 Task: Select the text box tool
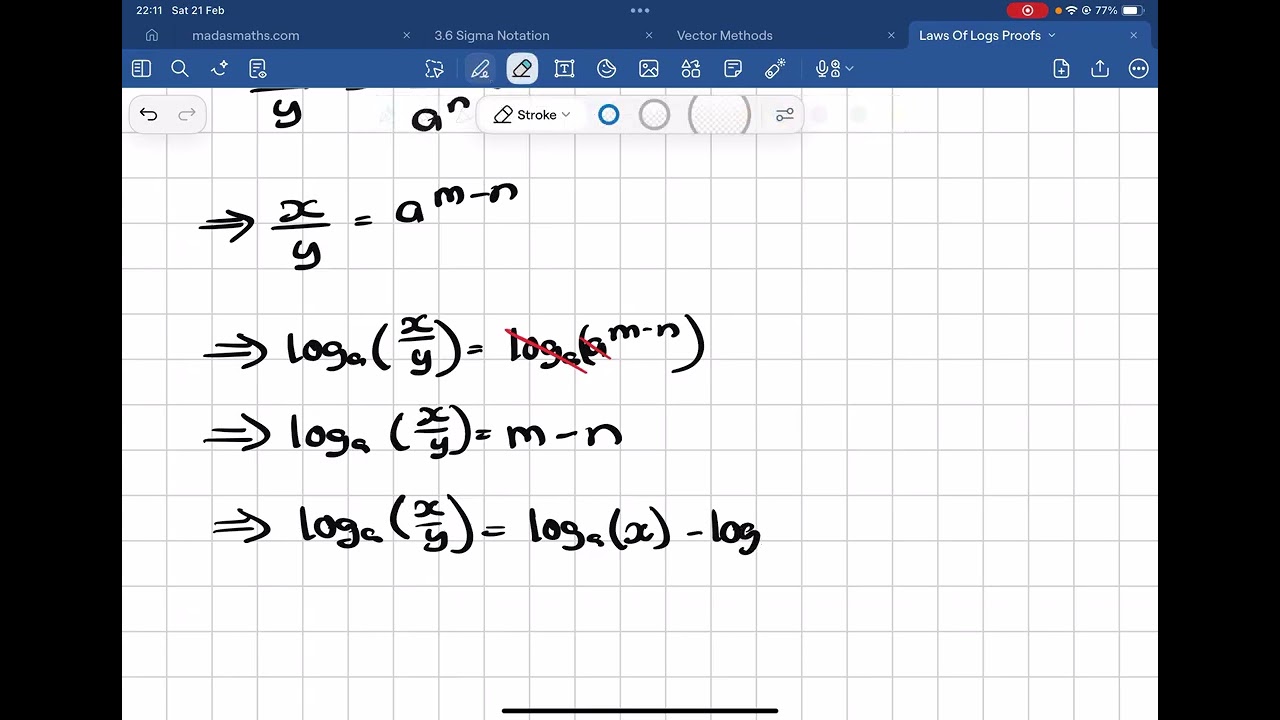[x=564, y=69]
